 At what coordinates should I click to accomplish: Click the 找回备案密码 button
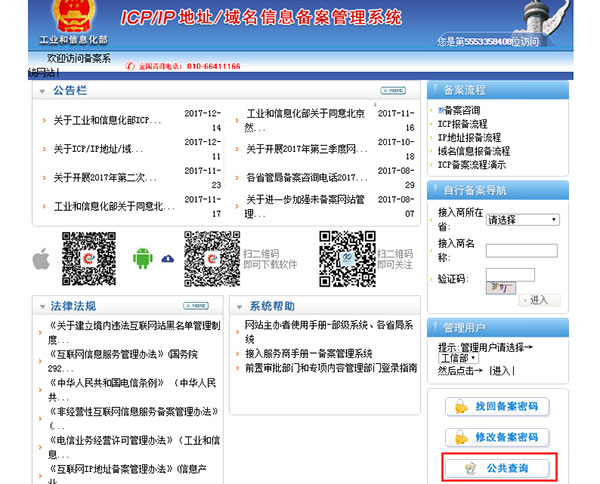pos(497,406)
